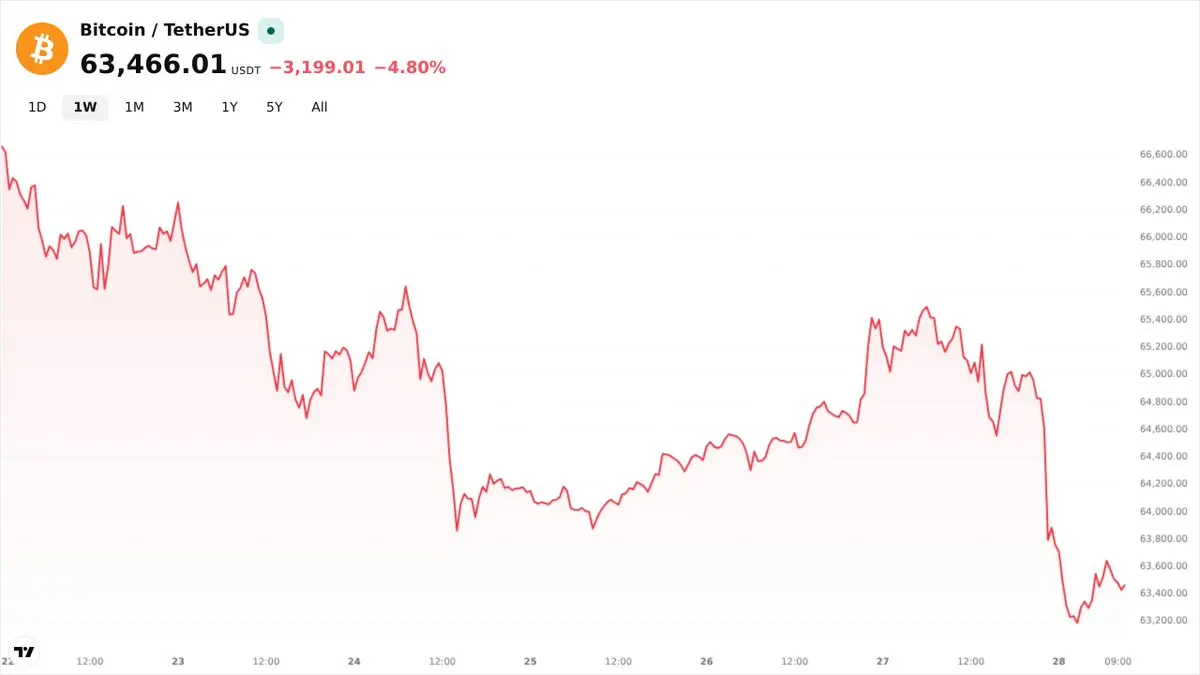Choose the 3M range tab
Viewport: 1200px width, 675px height.
click(x=182, y=107)
